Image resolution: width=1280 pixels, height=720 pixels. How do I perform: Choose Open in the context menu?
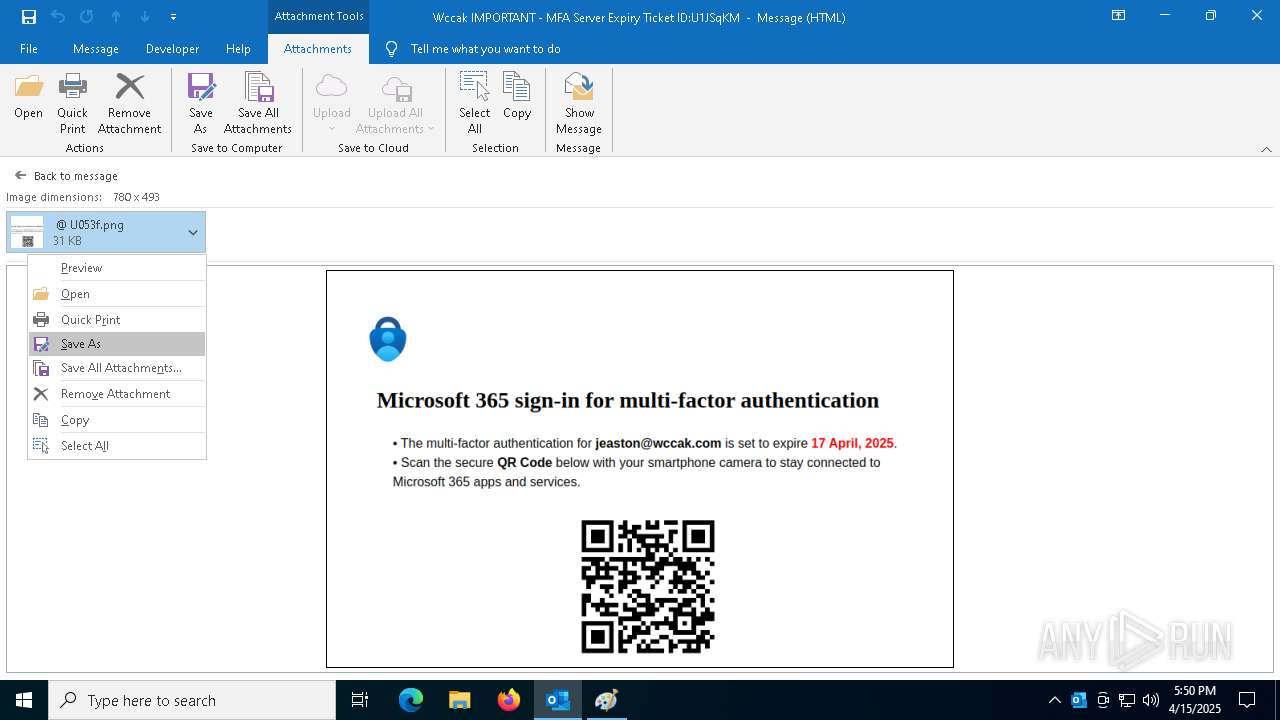tap(117, 294)
